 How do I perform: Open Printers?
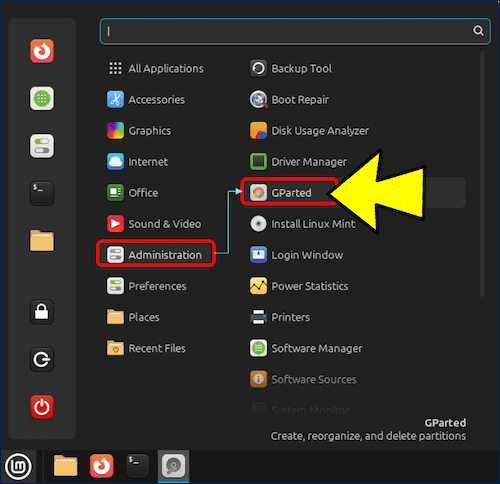coord(280,317)
